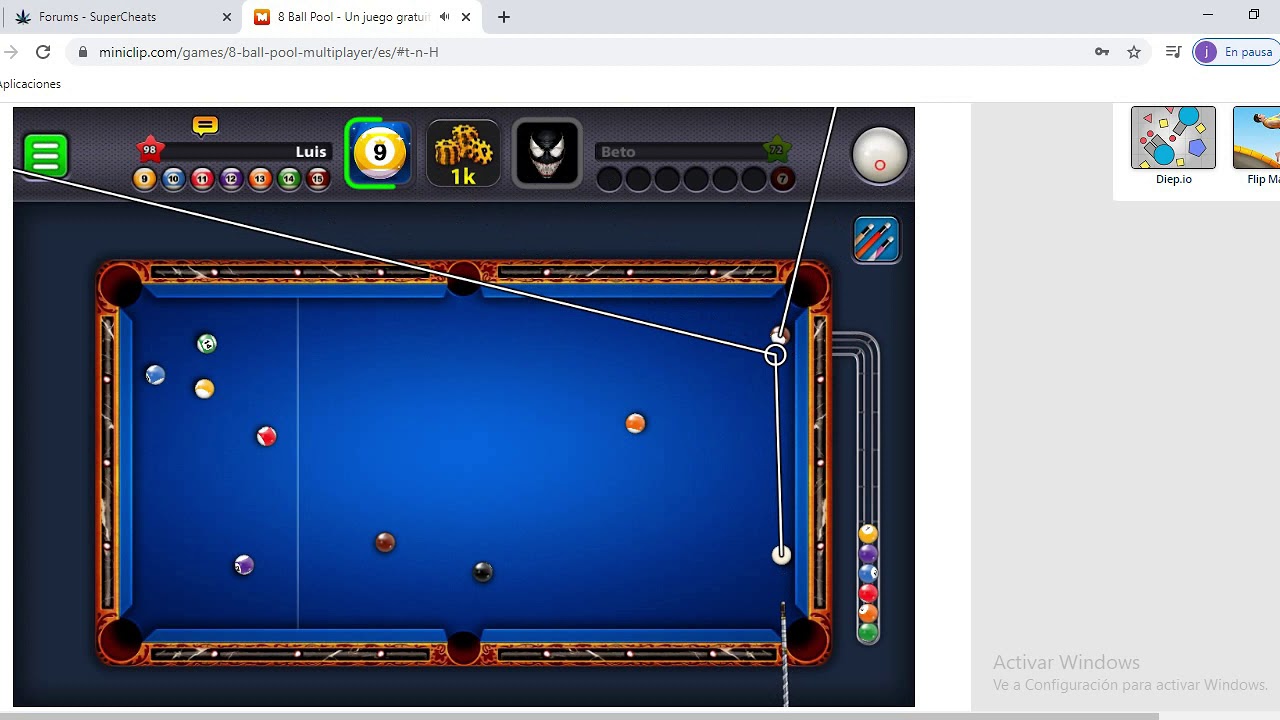Click the red ball on the table
Image resolution: width=1280 pixels, height=720 pixels.
266,436
